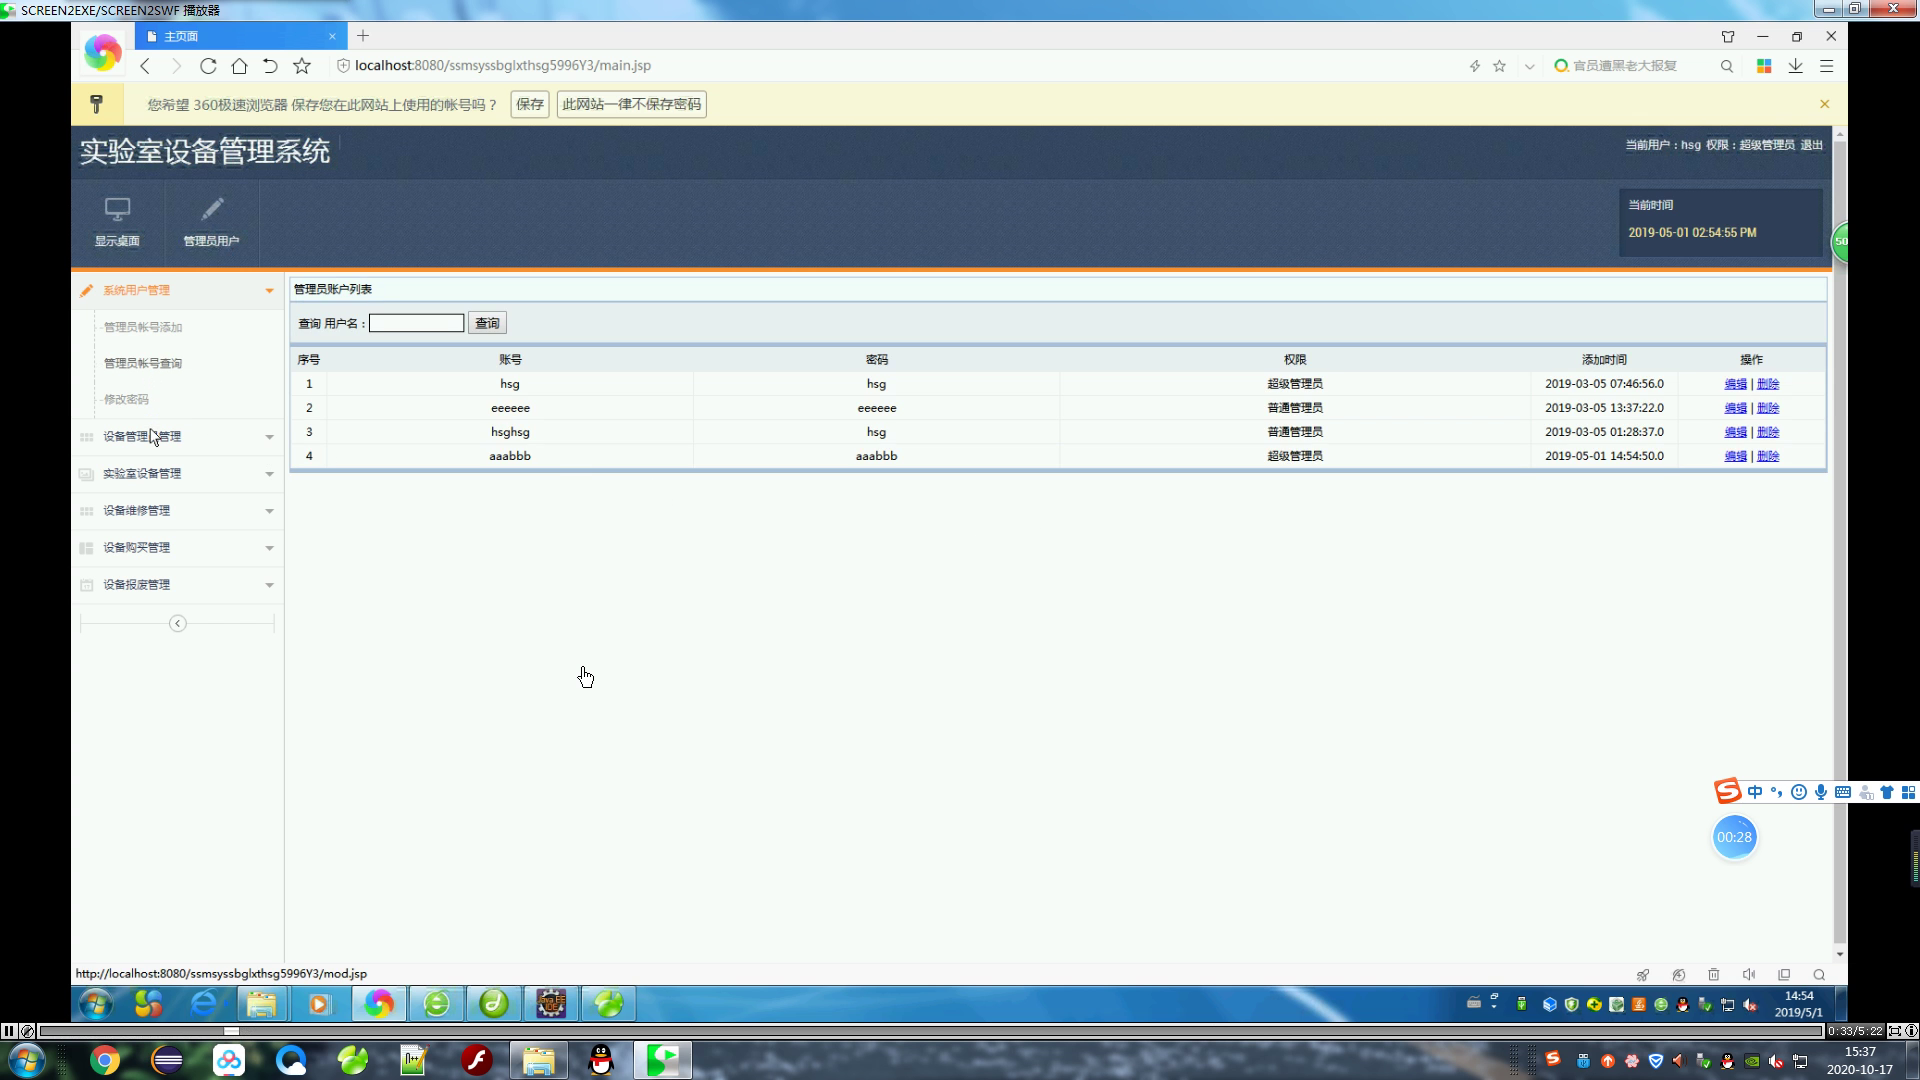The image size is (1920, 1080).
Task: Click the speaker mute icon in status bar
Action: pyautogui.click(x=1749, y=975)
